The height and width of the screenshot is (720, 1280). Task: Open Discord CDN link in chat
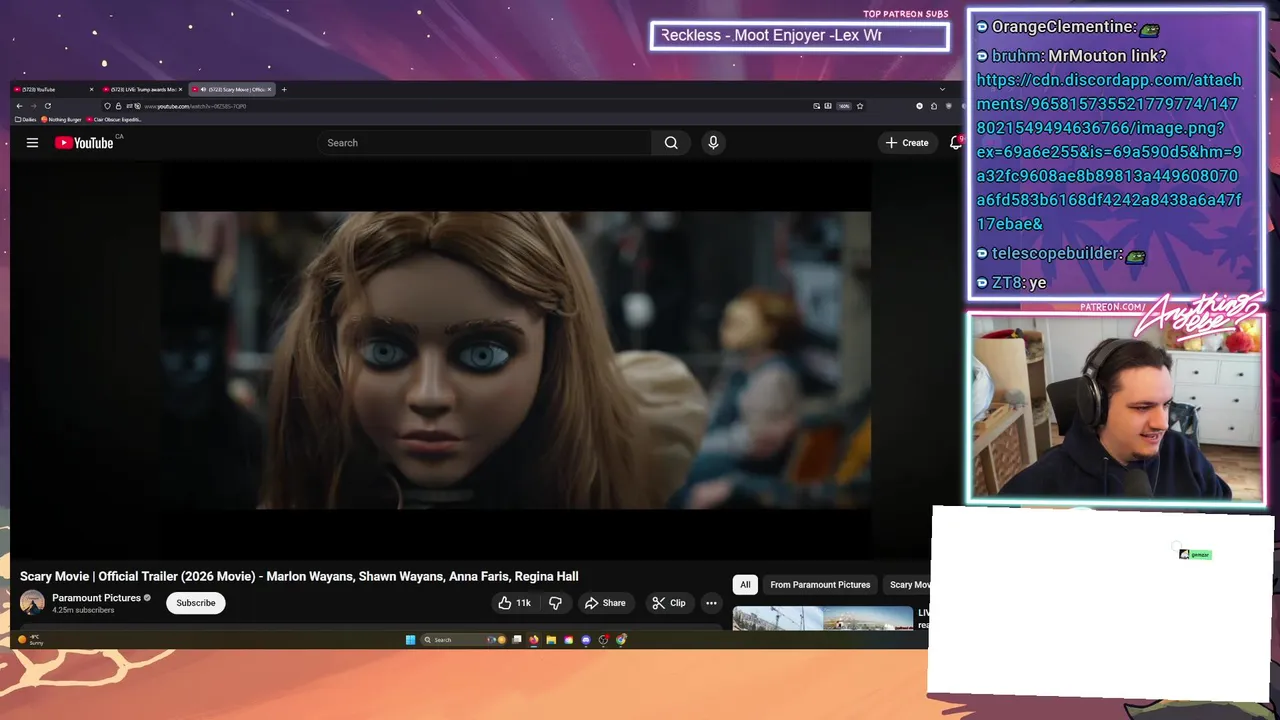[x=1109, y=152]
